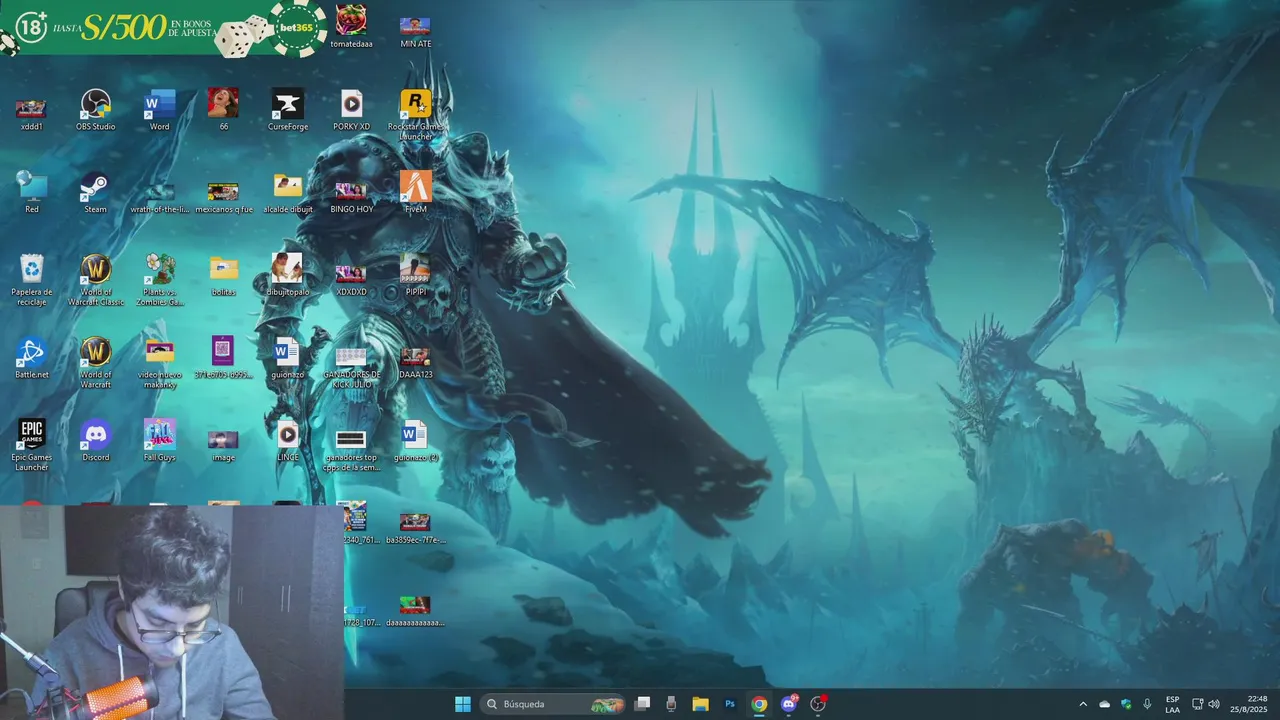The height and width of the screenshot is (720, 1280).
Task: Click the microphone tray icon
Action: point(1147,704)
